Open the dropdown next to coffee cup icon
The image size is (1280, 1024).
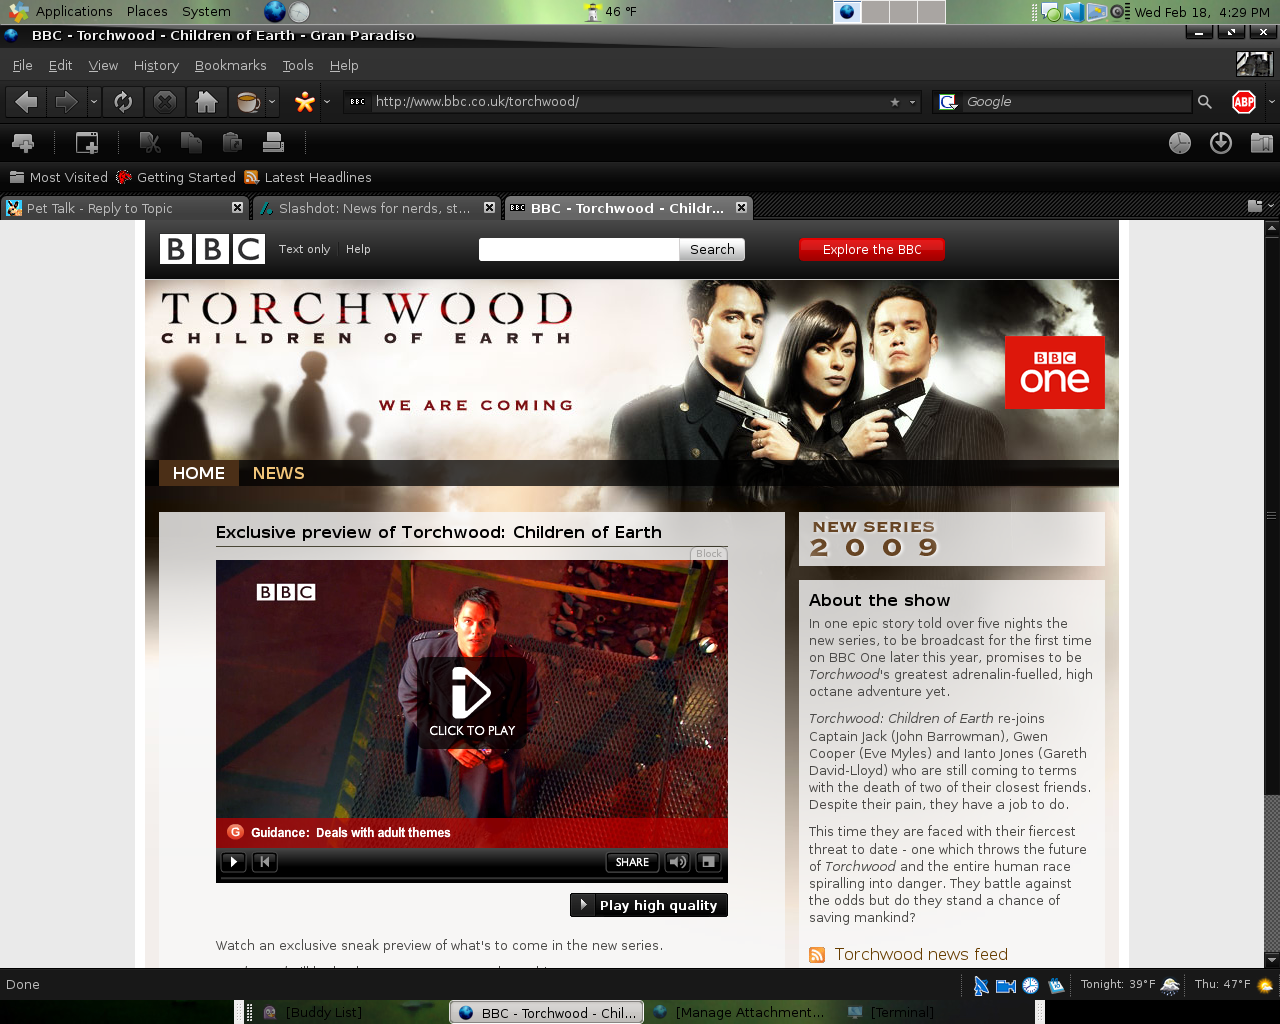(x=272, y=102)
